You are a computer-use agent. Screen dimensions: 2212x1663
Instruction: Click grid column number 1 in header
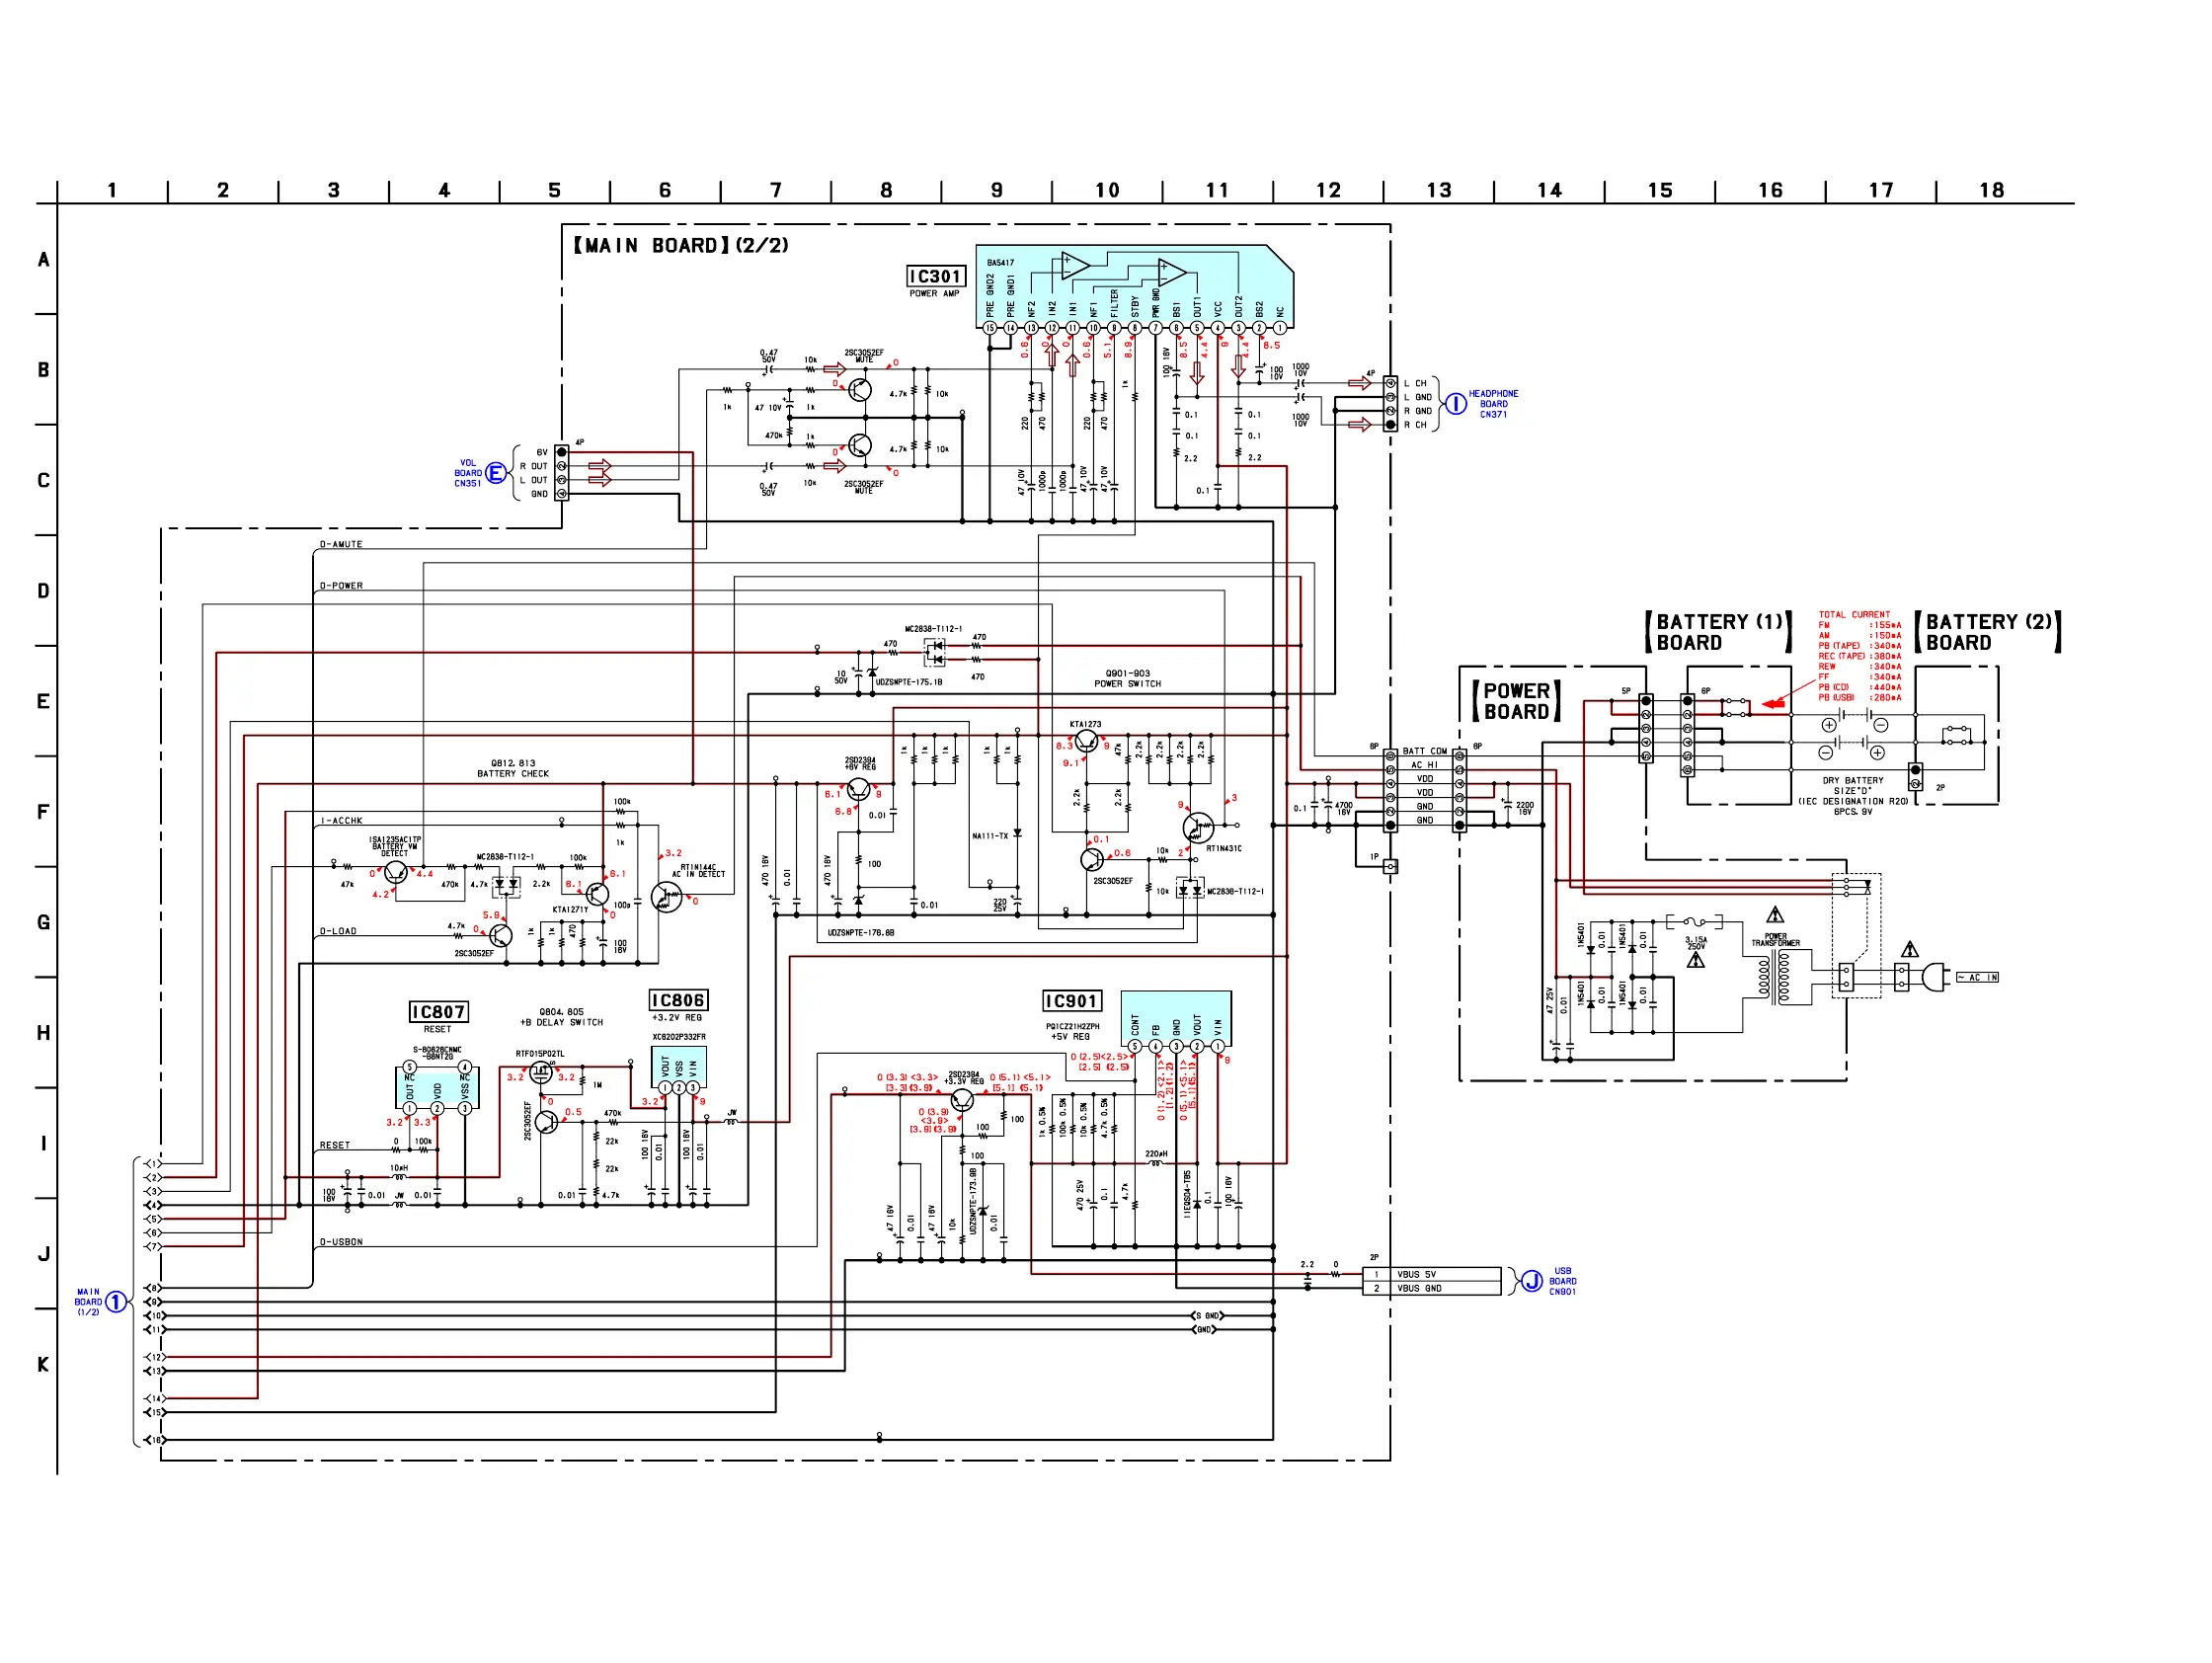click(x=112, y=190)
